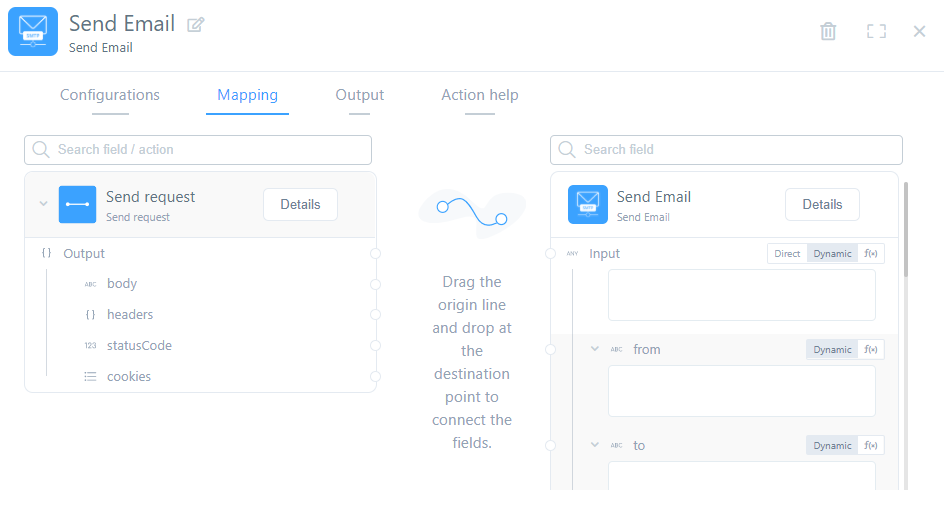Screen dimensions: 944x511
Task: Click the right panel vertical scrollbar
Action: click(906, 230)
